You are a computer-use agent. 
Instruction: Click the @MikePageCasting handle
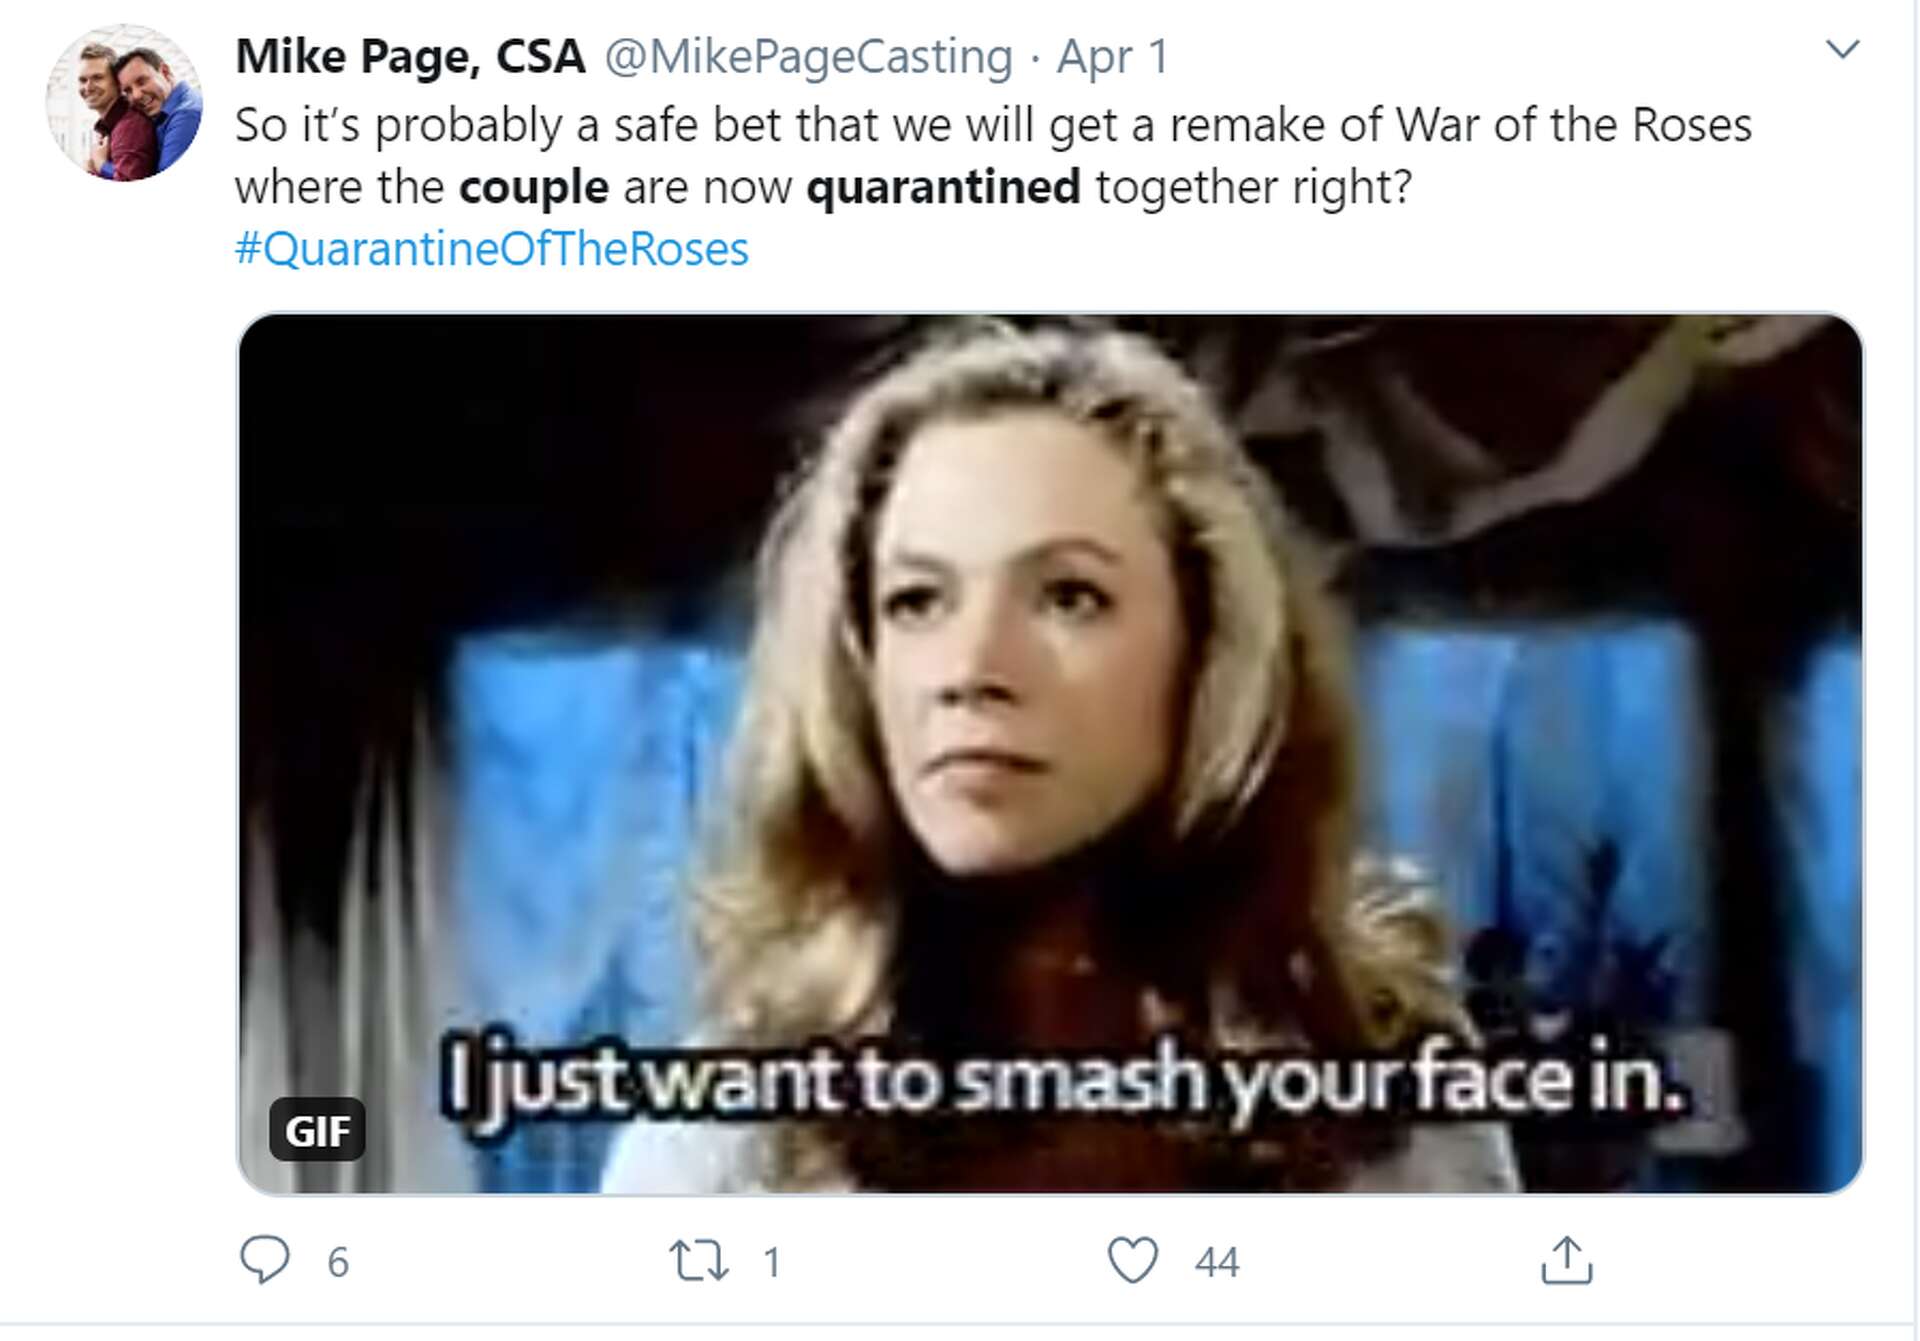[808, 56]
